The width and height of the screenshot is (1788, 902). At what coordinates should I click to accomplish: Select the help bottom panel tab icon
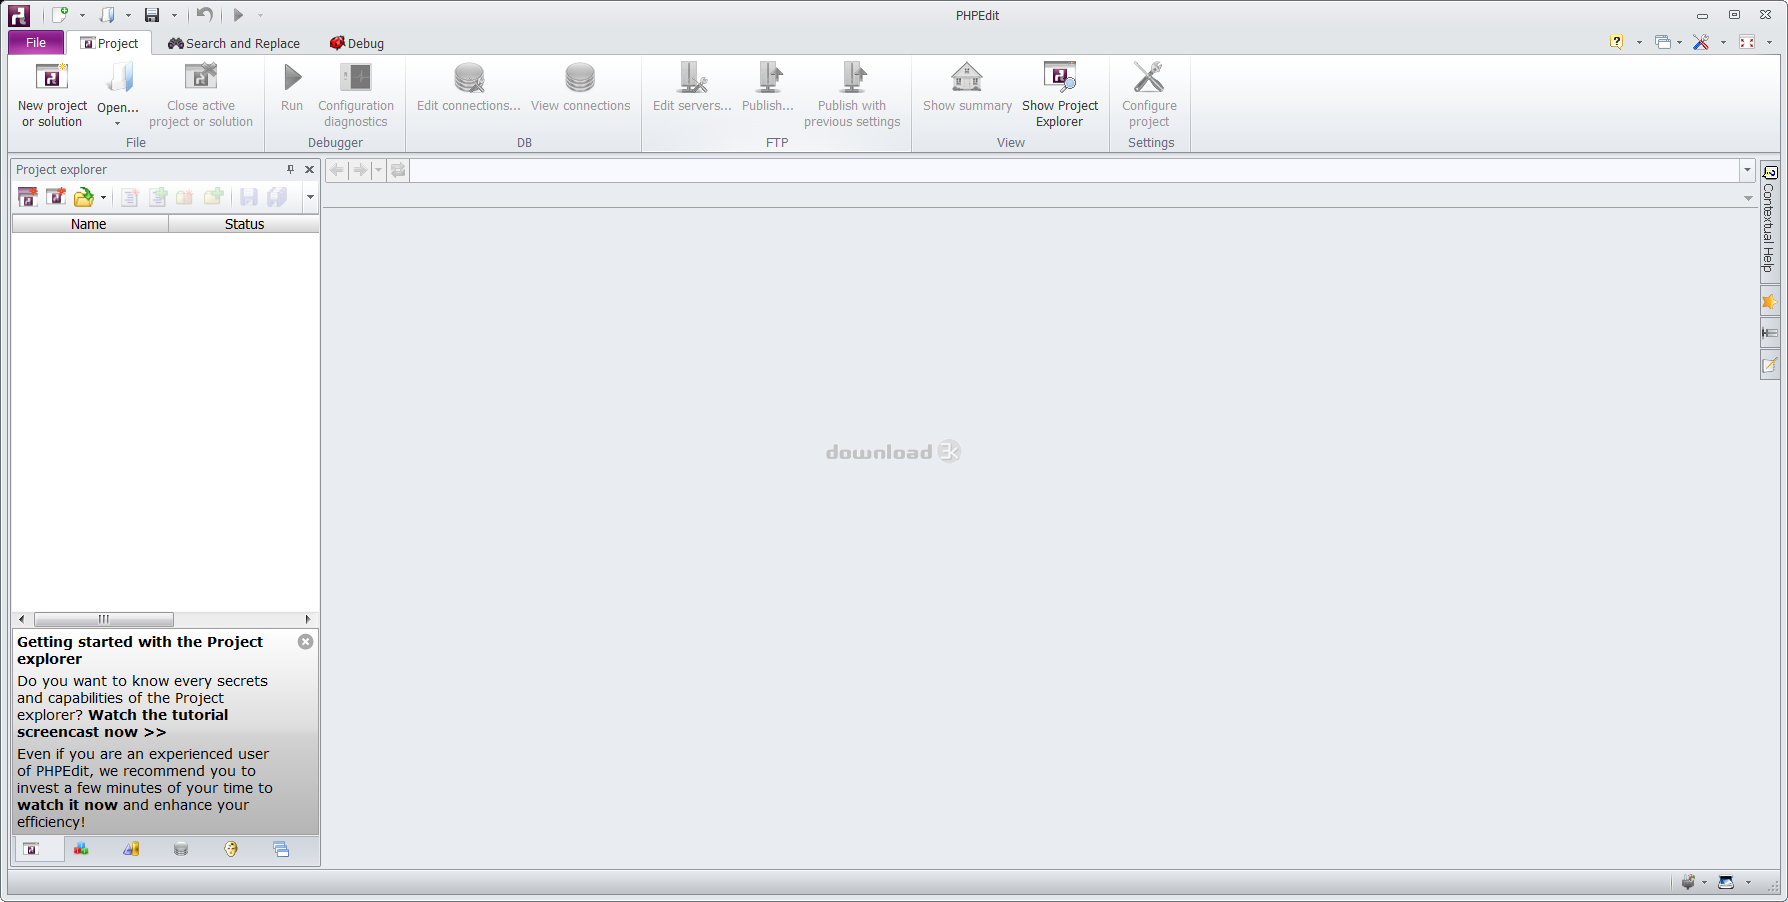231,849
